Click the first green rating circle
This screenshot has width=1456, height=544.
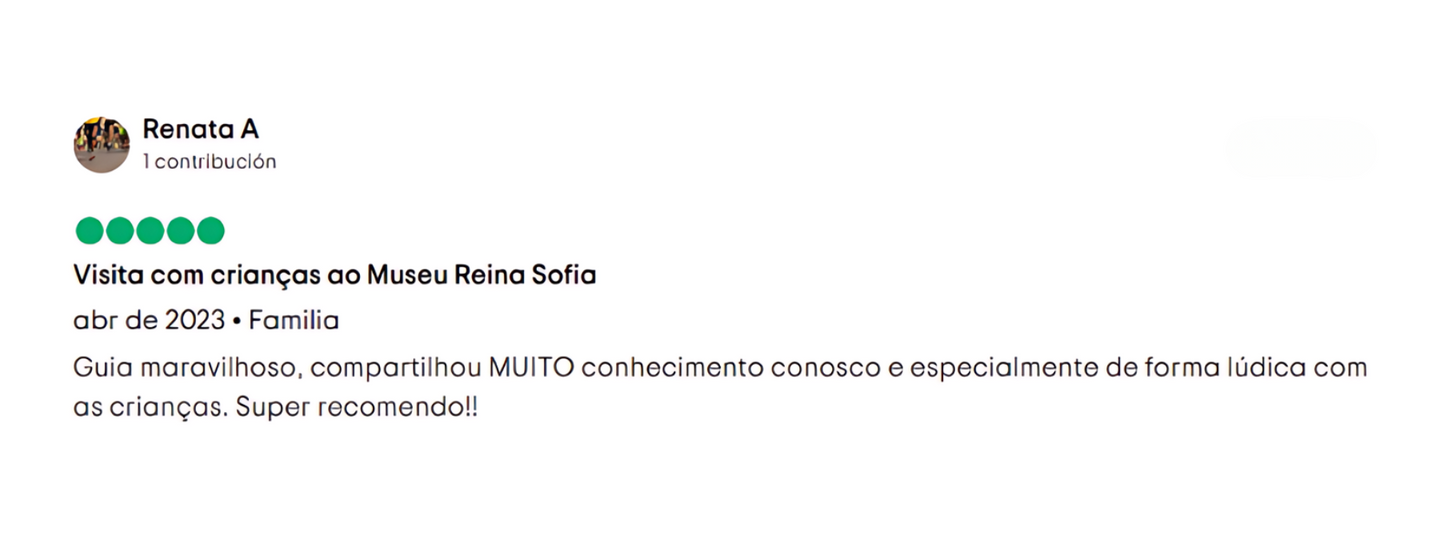point(89,231)
